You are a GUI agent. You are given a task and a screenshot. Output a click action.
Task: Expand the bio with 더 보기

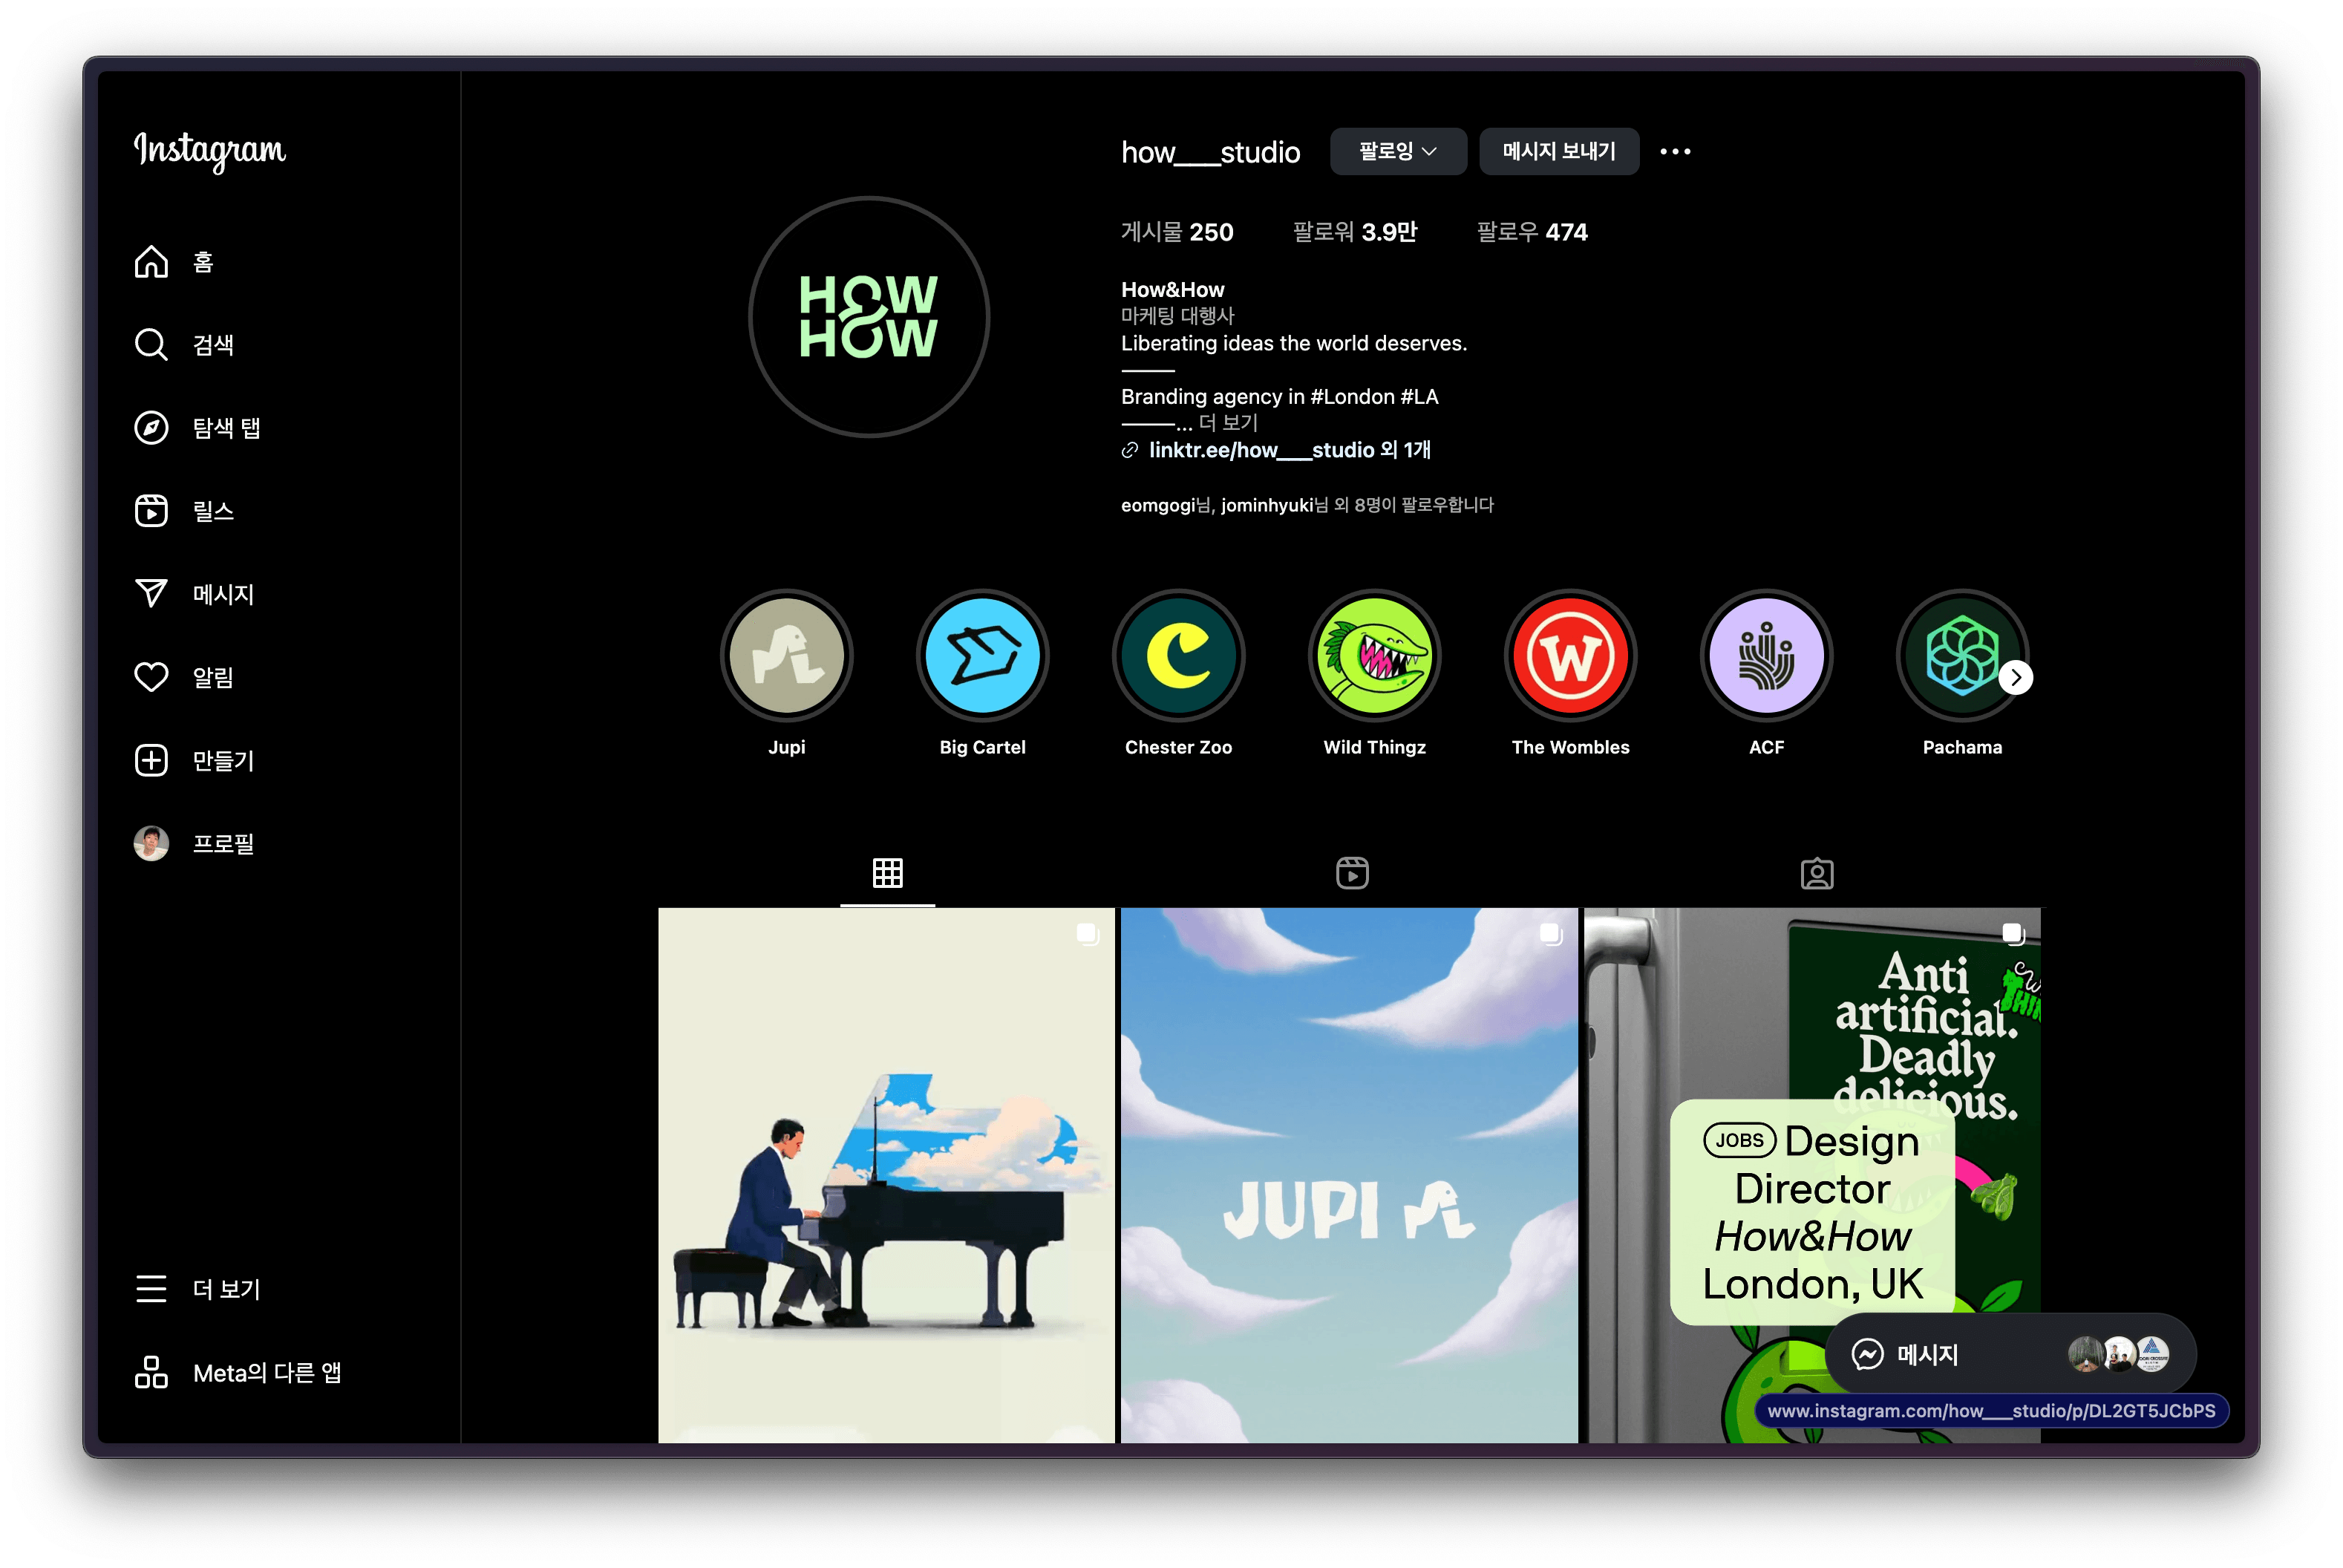pos(1228,423)
